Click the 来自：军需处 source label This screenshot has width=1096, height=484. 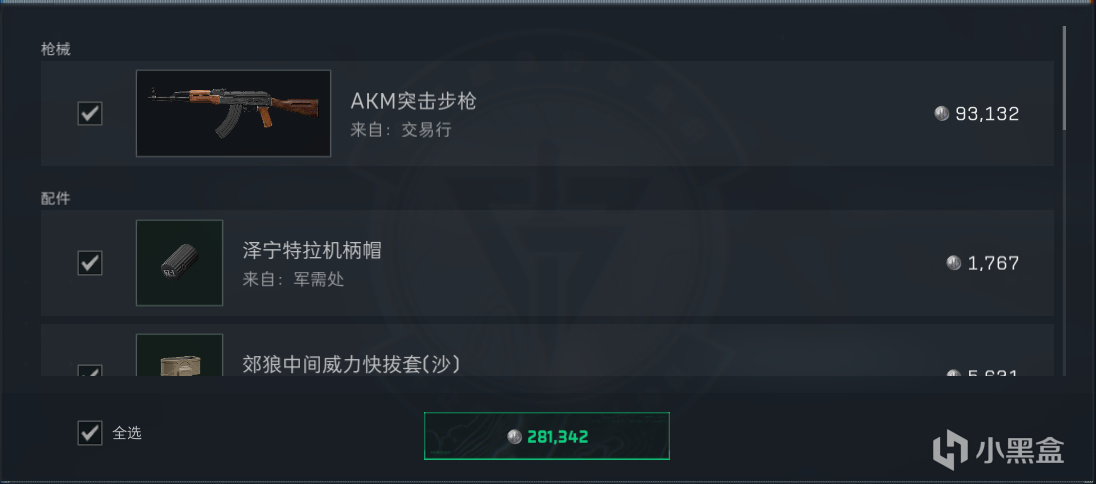tap(293, 280)
